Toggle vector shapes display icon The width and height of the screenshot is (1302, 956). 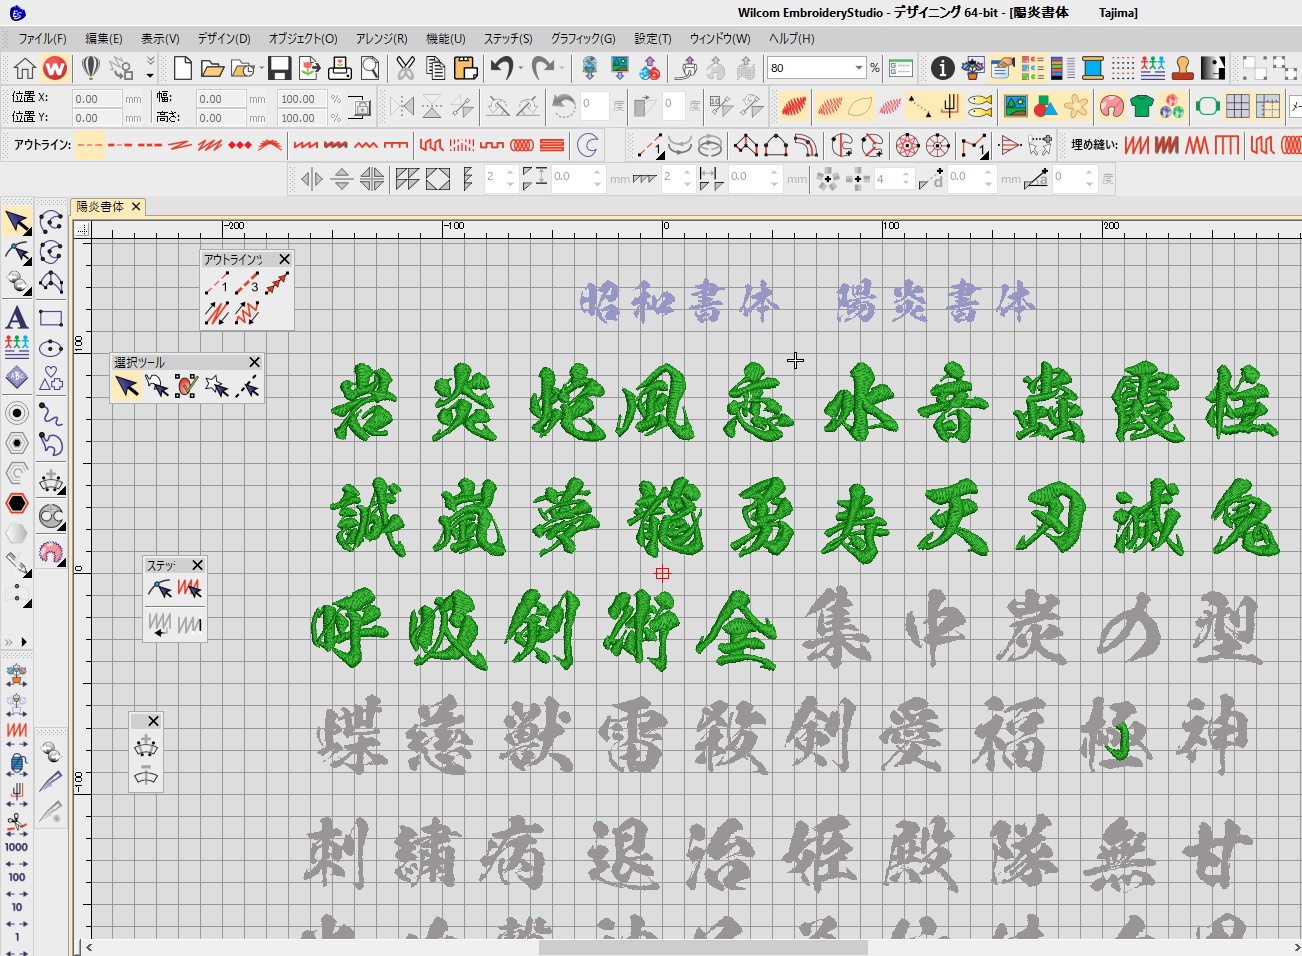(x=1046, y=105)
